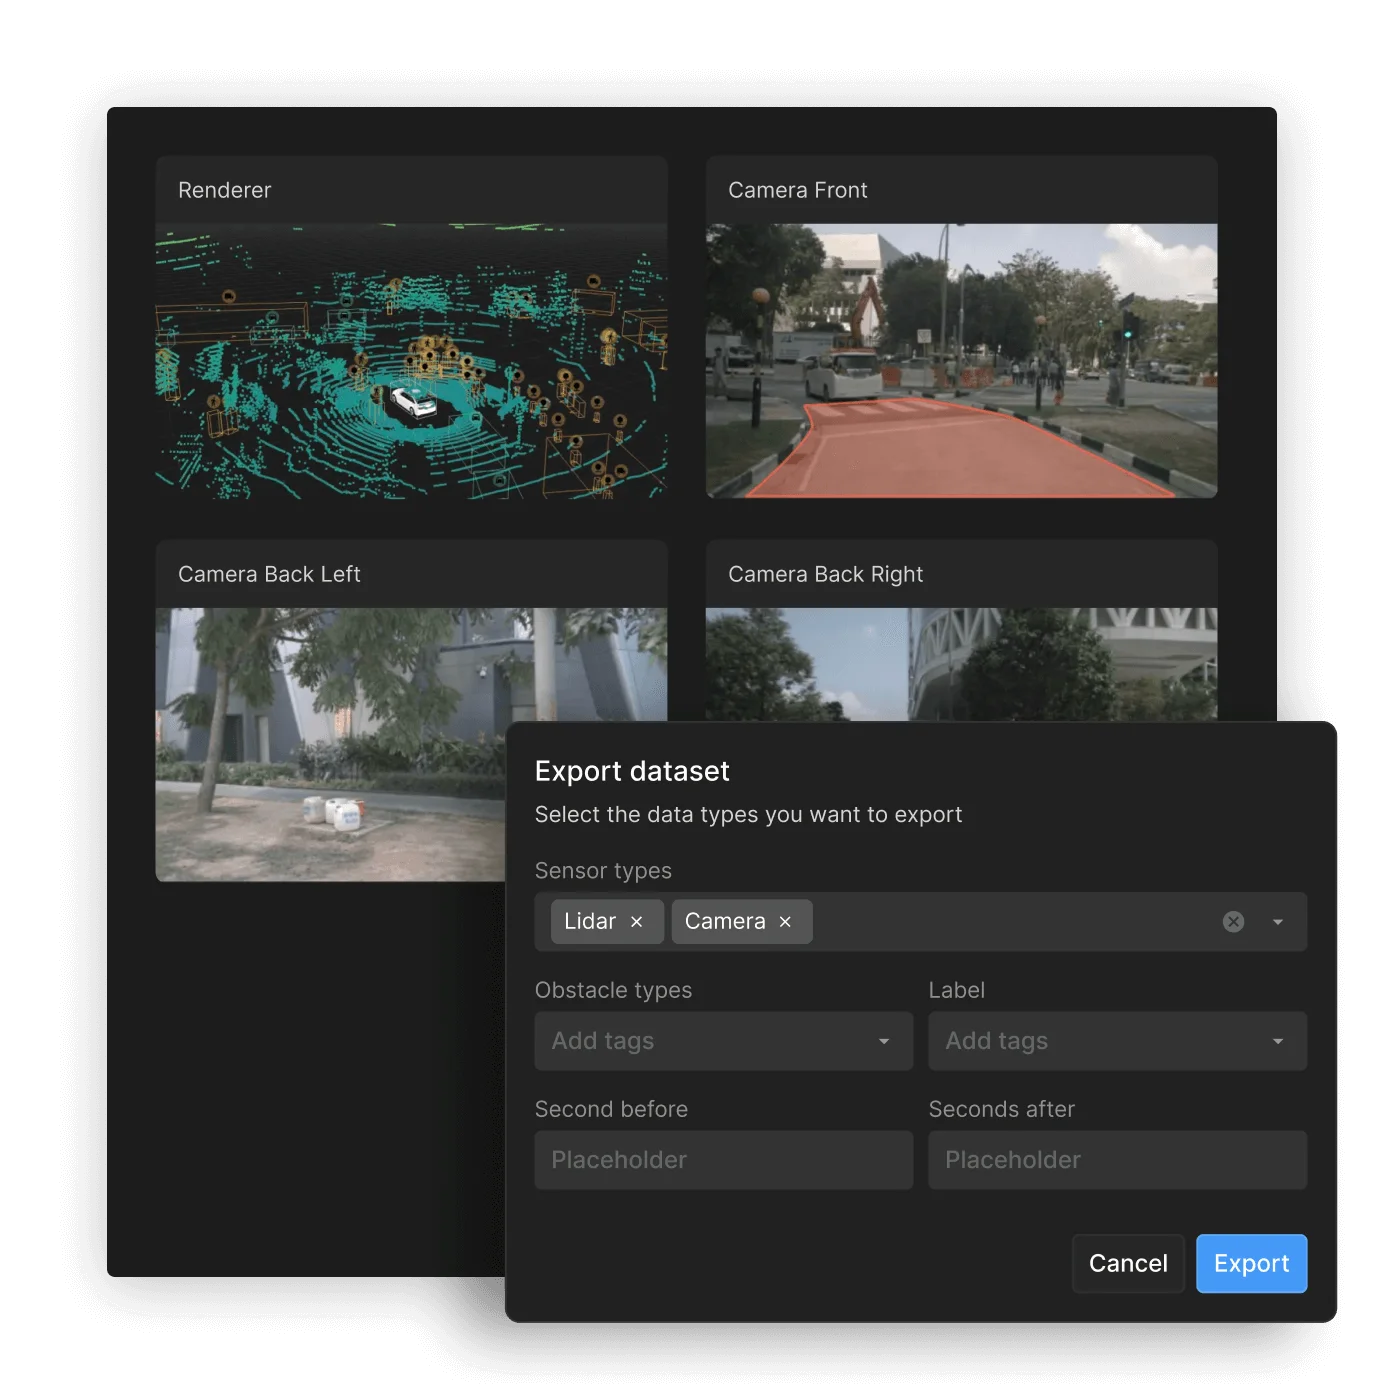The width and height of the screenshot is (1384, 1384).
Task: Click the Label dropdown chevron
Action: pyautogui.click(x=1278, y=1041)
